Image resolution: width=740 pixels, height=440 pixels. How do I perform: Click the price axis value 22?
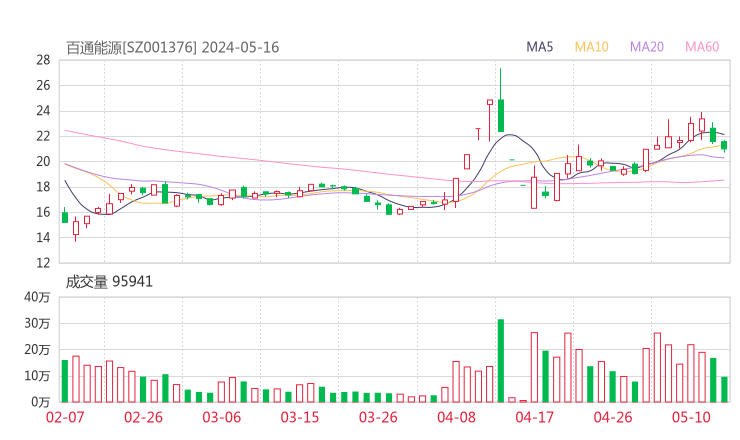click(43, 136)
